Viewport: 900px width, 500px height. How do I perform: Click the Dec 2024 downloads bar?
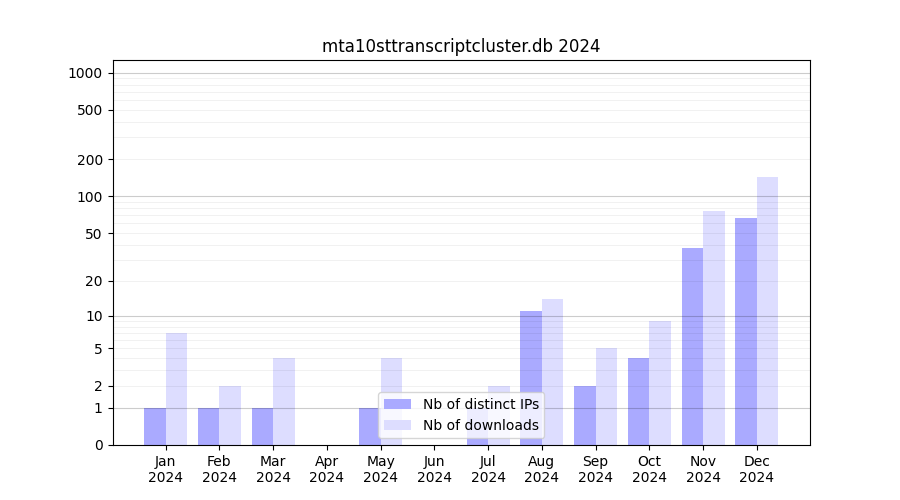(x=767, y=310)
